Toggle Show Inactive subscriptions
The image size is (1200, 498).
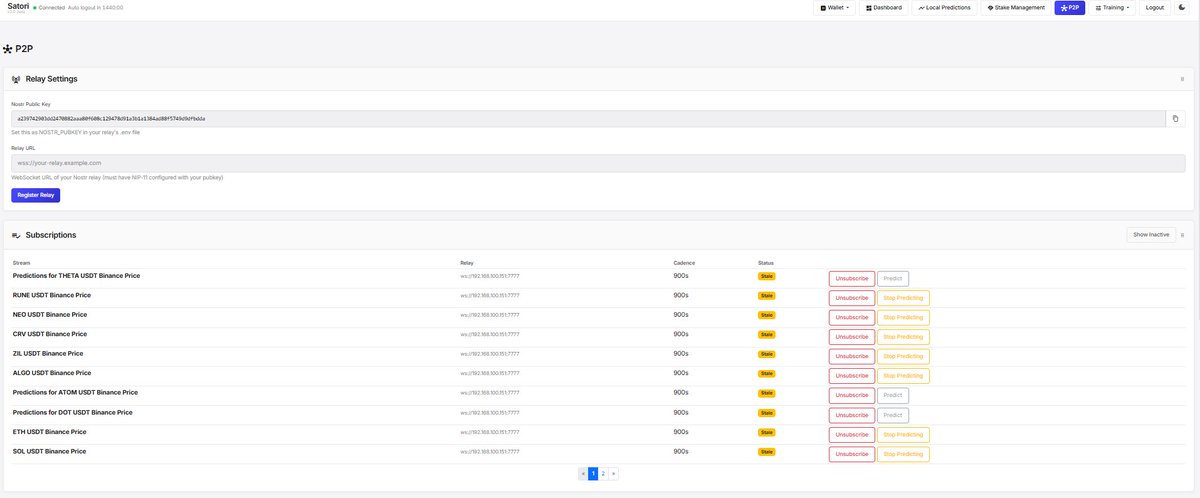click(x=1150, y=235)
